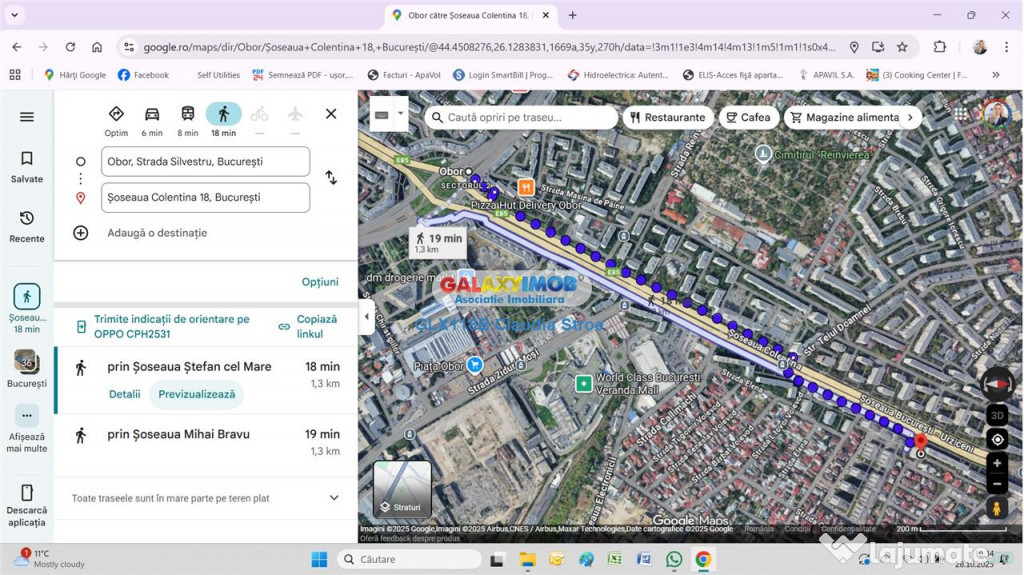Center map on your location
The height and width of the screenshot is (575, 1024).
click(997, 439)
